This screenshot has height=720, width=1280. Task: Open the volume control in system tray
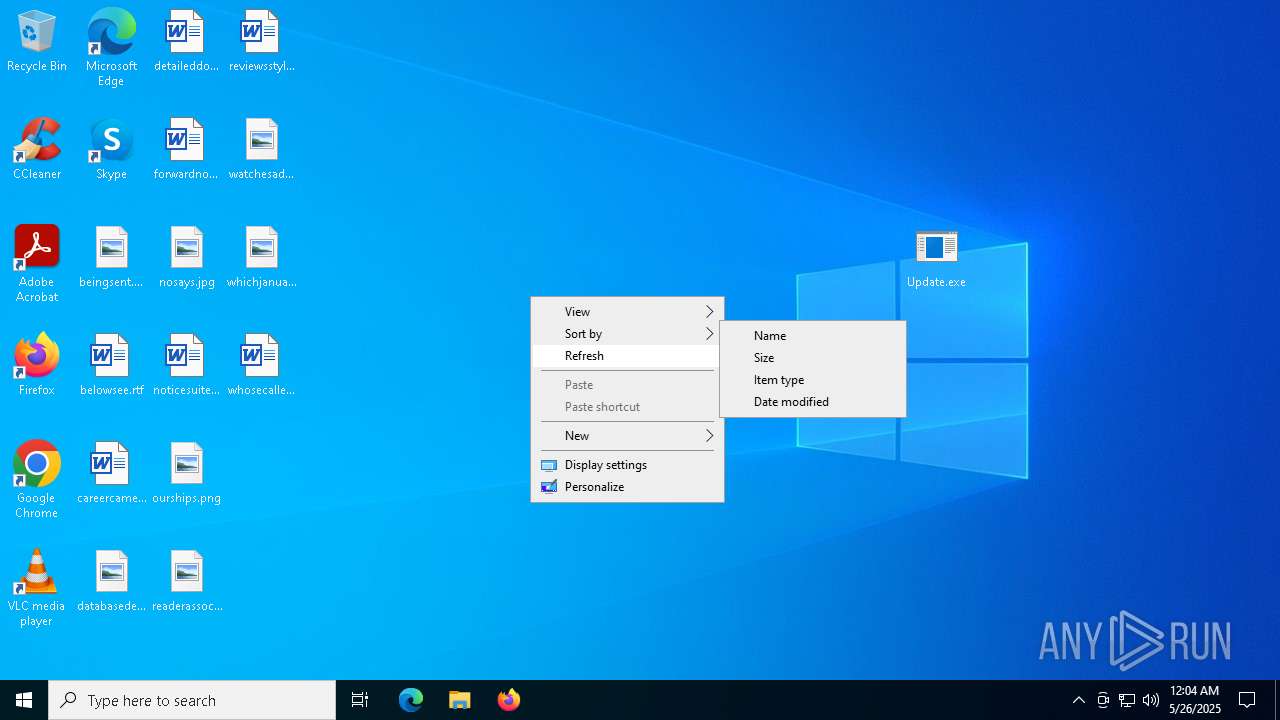(x=1151, y=700)
